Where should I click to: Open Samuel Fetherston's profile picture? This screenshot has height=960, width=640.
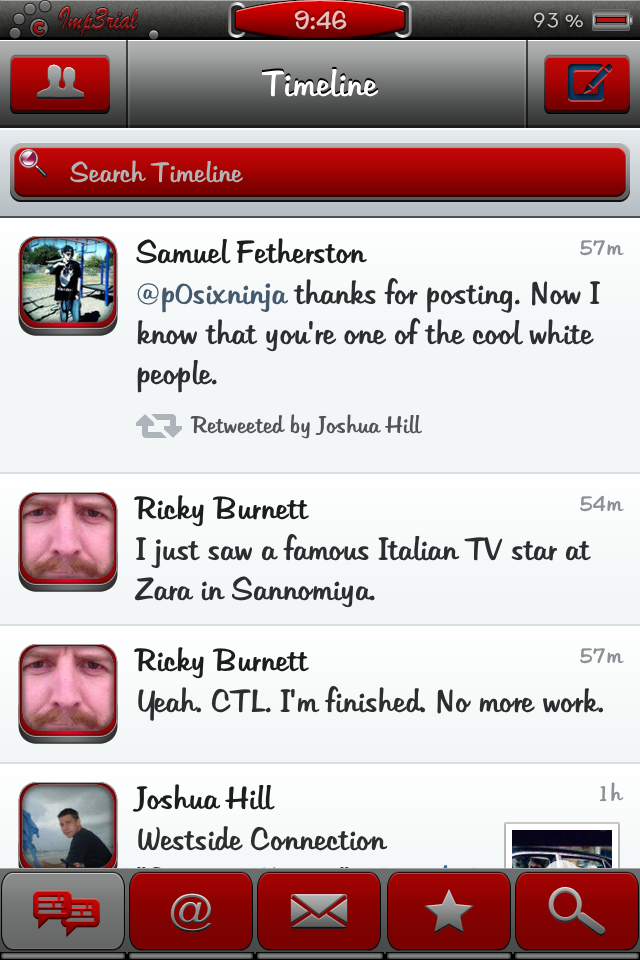tap(68, 285)
